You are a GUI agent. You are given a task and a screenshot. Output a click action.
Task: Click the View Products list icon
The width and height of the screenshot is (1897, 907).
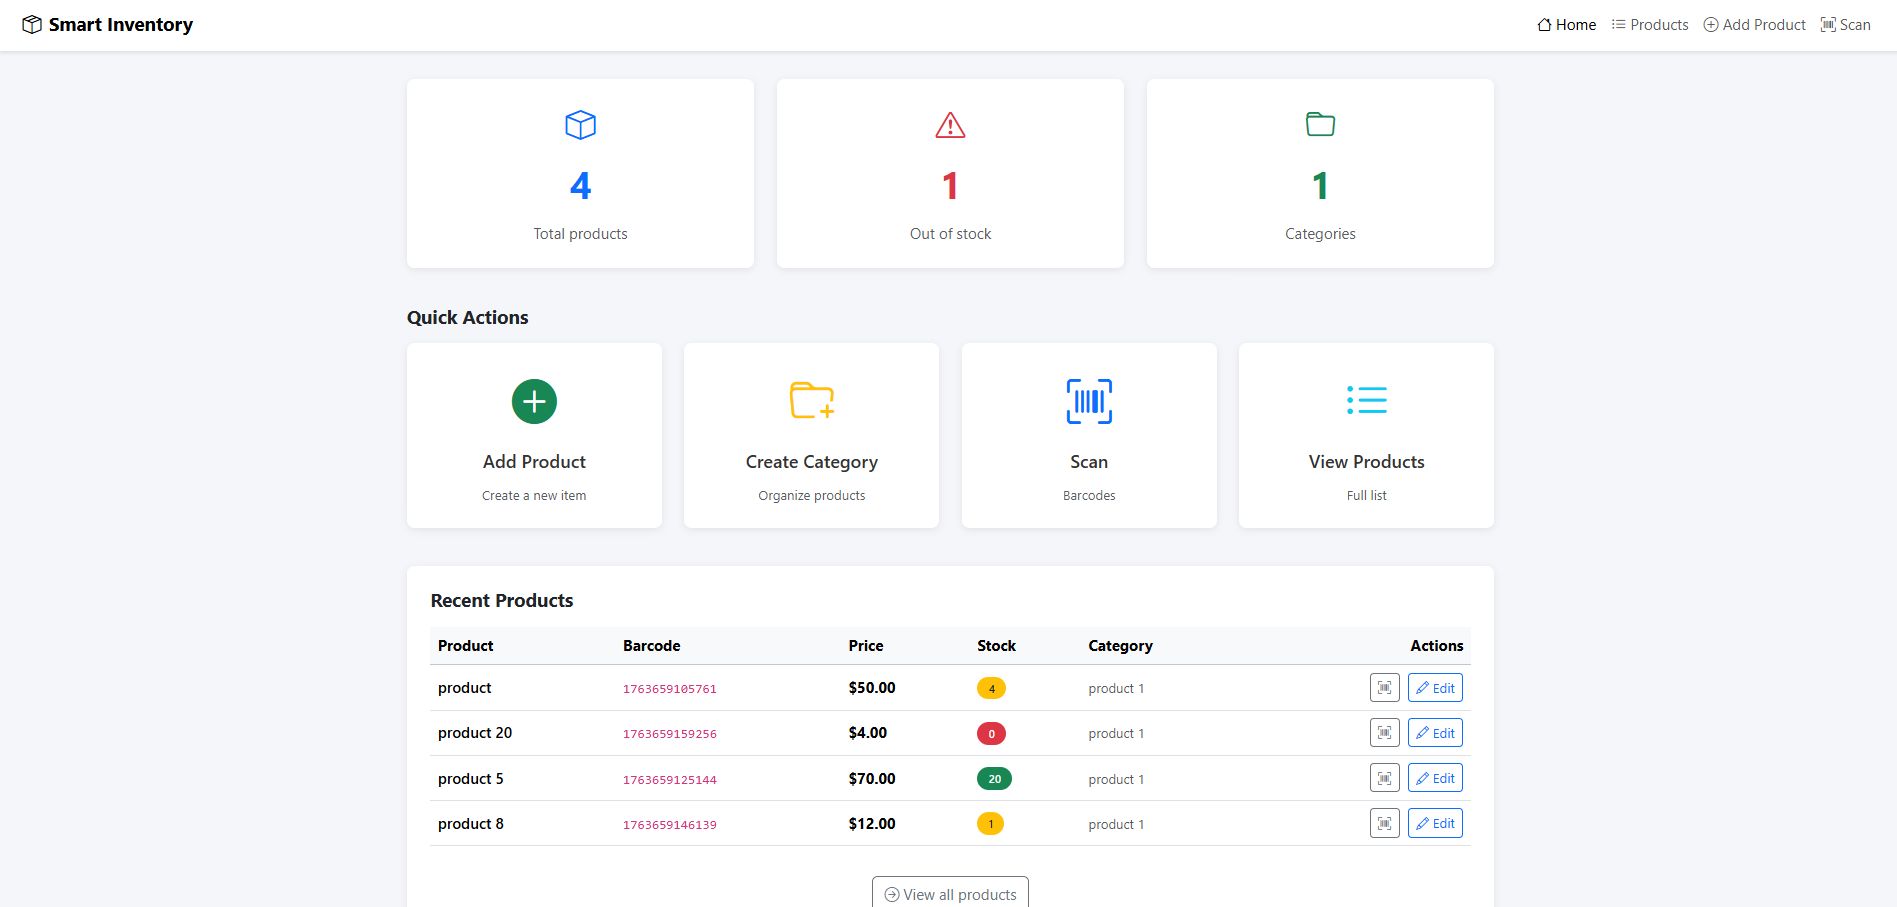tap(1366, 400)
